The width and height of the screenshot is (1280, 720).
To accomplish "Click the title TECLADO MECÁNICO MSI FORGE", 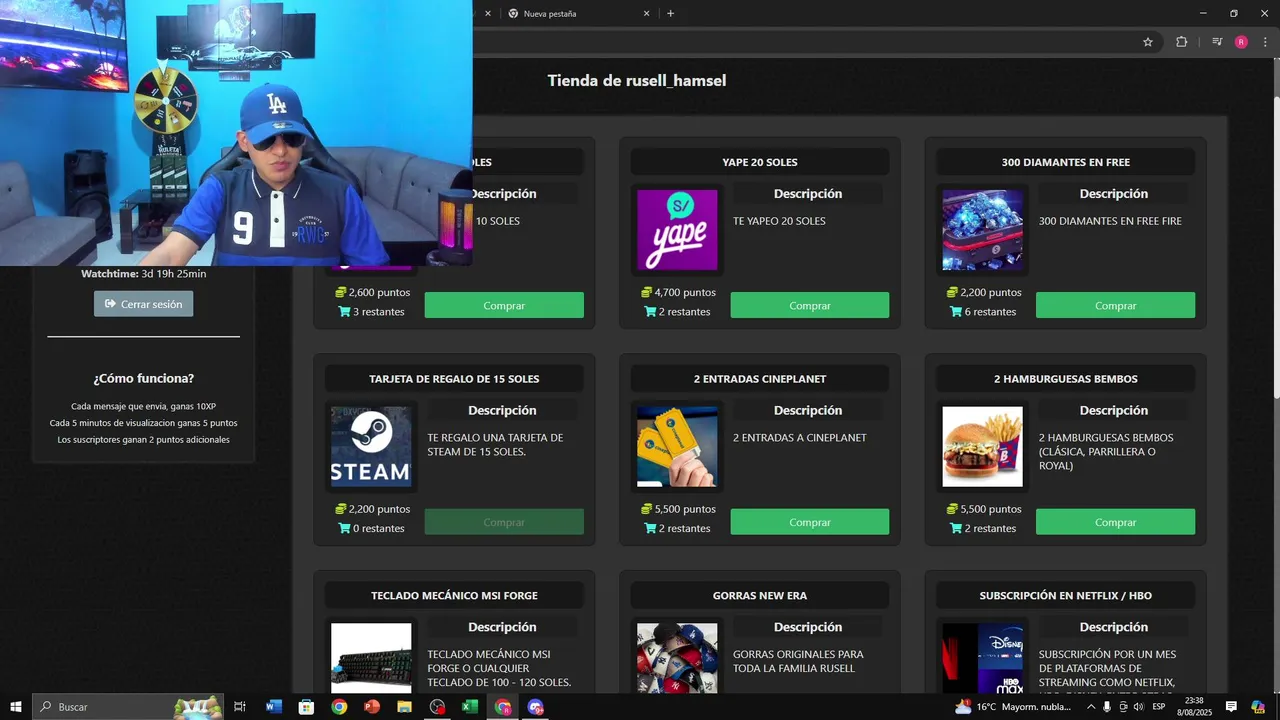I will pos(454,595).
